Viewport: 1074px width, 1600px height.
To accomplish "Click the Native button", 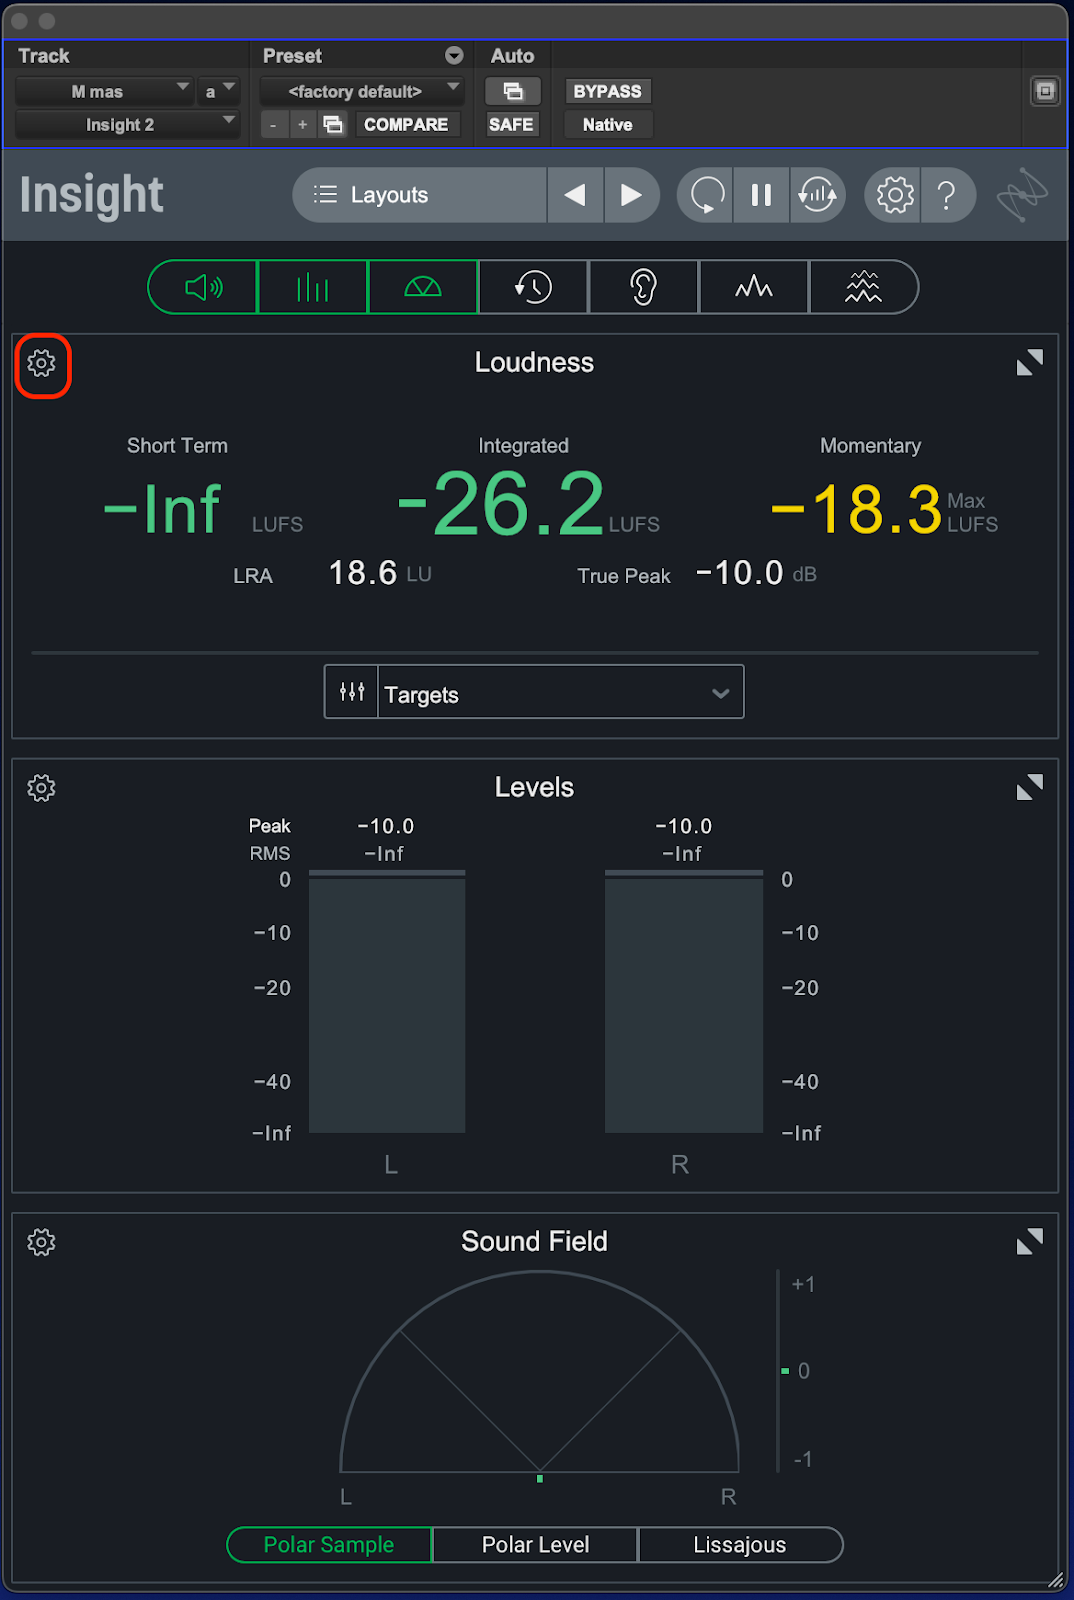I will tap(607, 125).
